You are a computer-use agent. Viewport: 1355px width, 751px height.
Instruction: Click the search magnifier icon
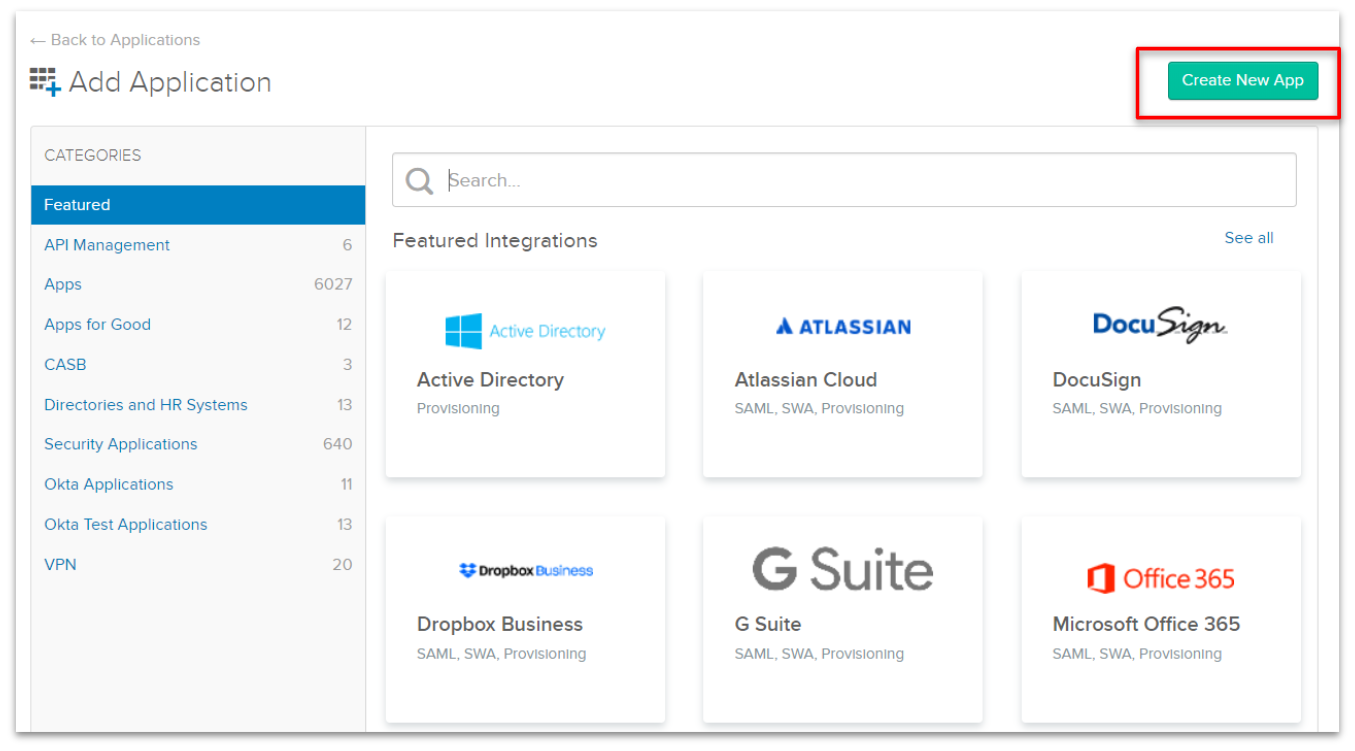[419, 180]
